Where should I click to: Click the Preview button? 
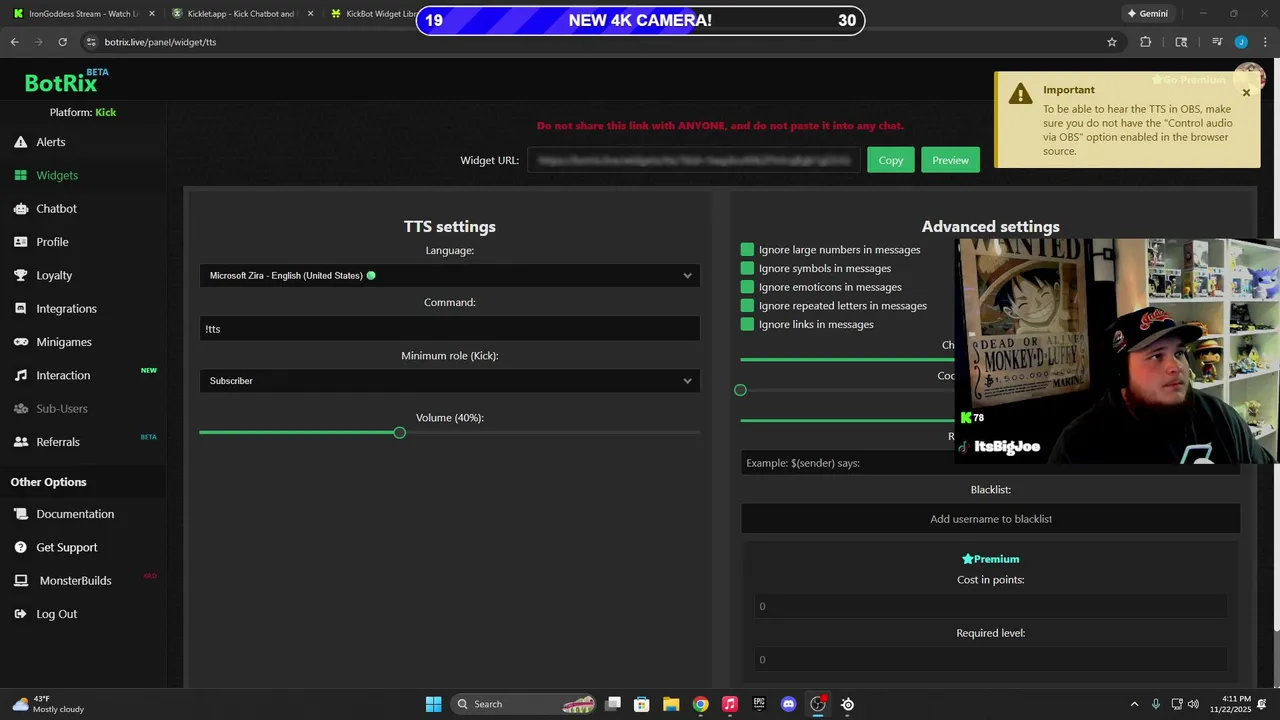pos(950,160)
